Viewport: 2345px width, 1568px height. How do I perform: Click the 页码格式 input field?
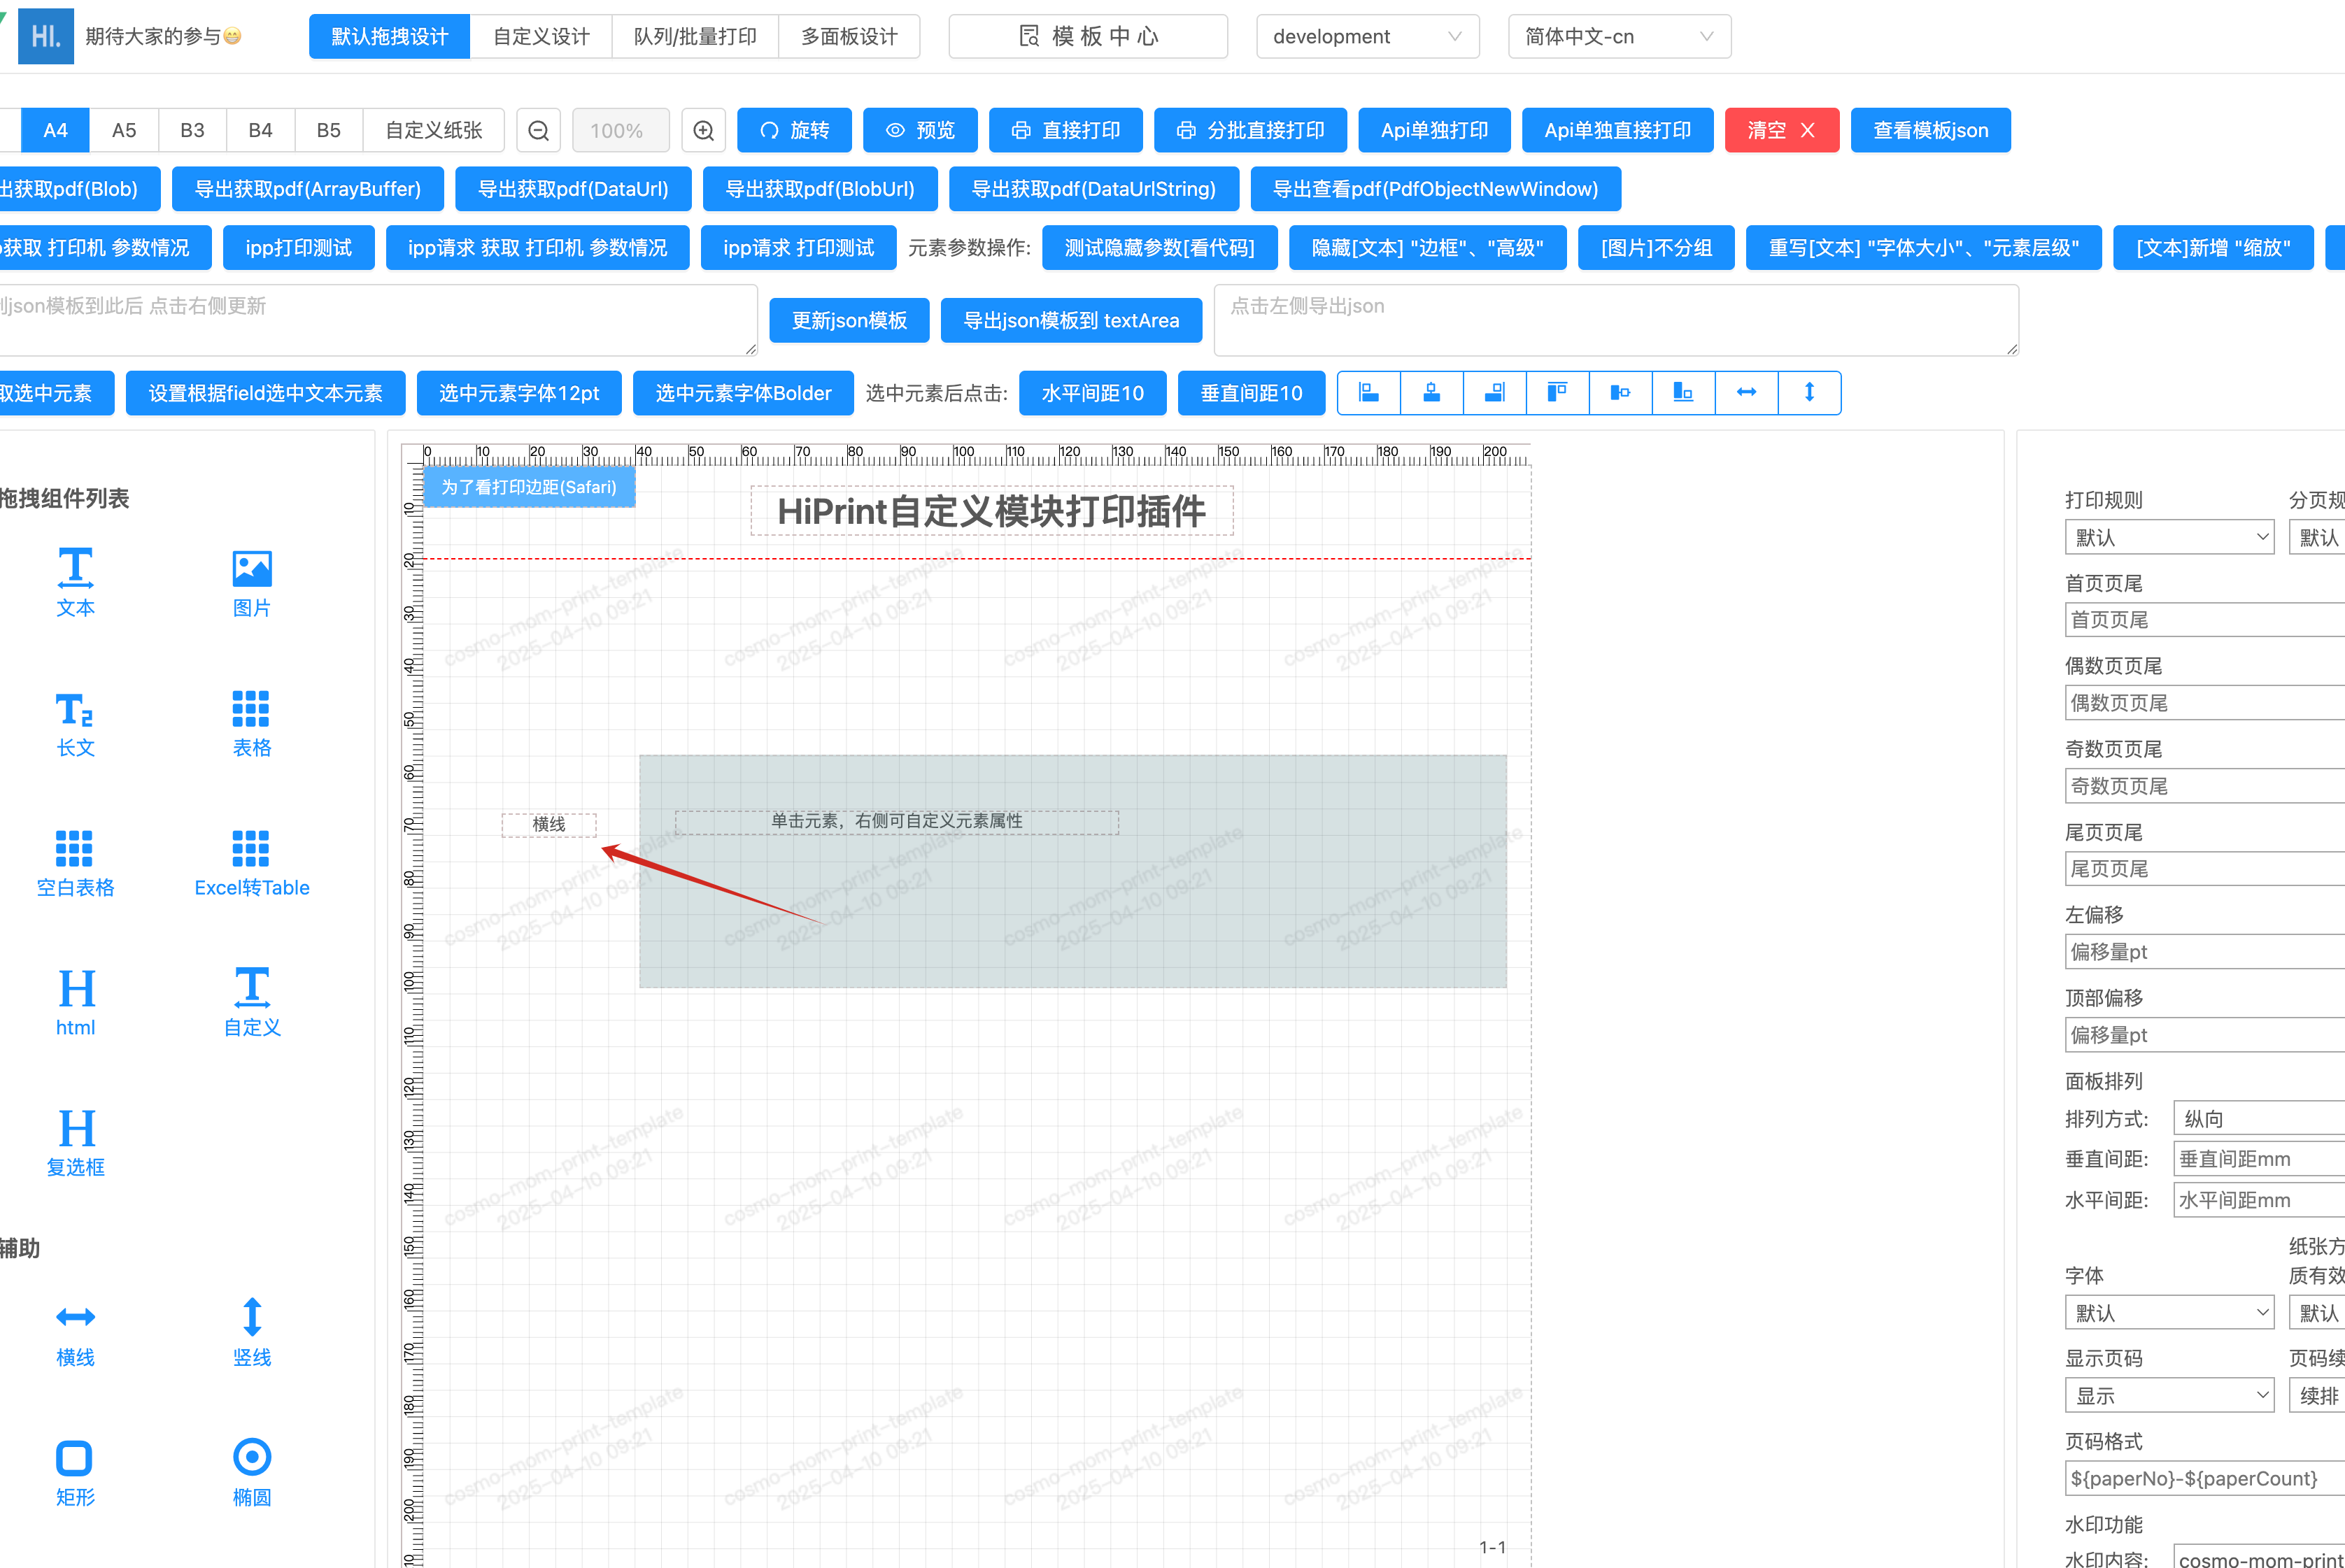pyautogui.click(x=2205, y=1478)
